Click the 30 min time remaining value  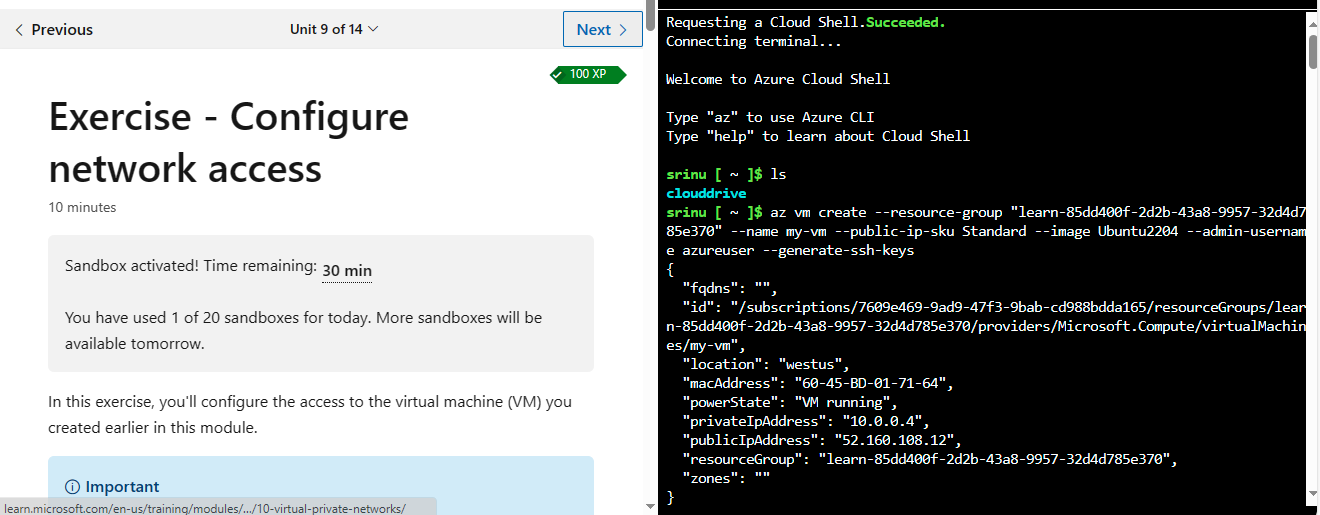click(x=347, y=270)
